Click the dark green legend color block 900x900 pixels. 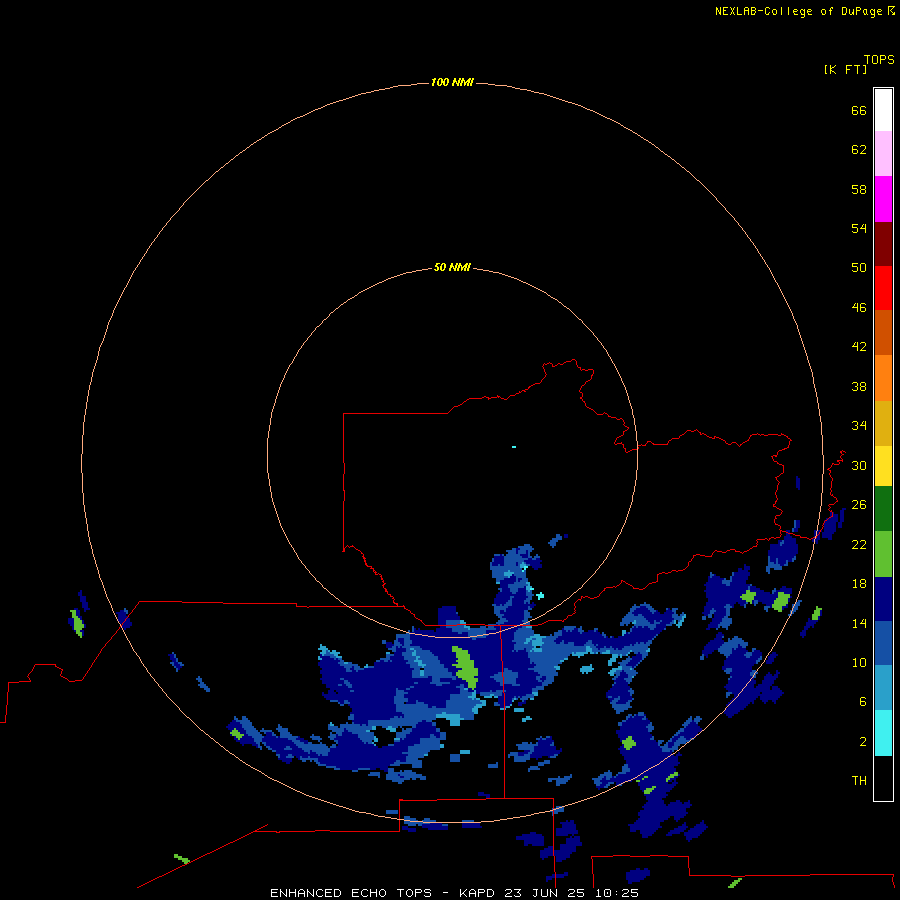pos(883,509)
